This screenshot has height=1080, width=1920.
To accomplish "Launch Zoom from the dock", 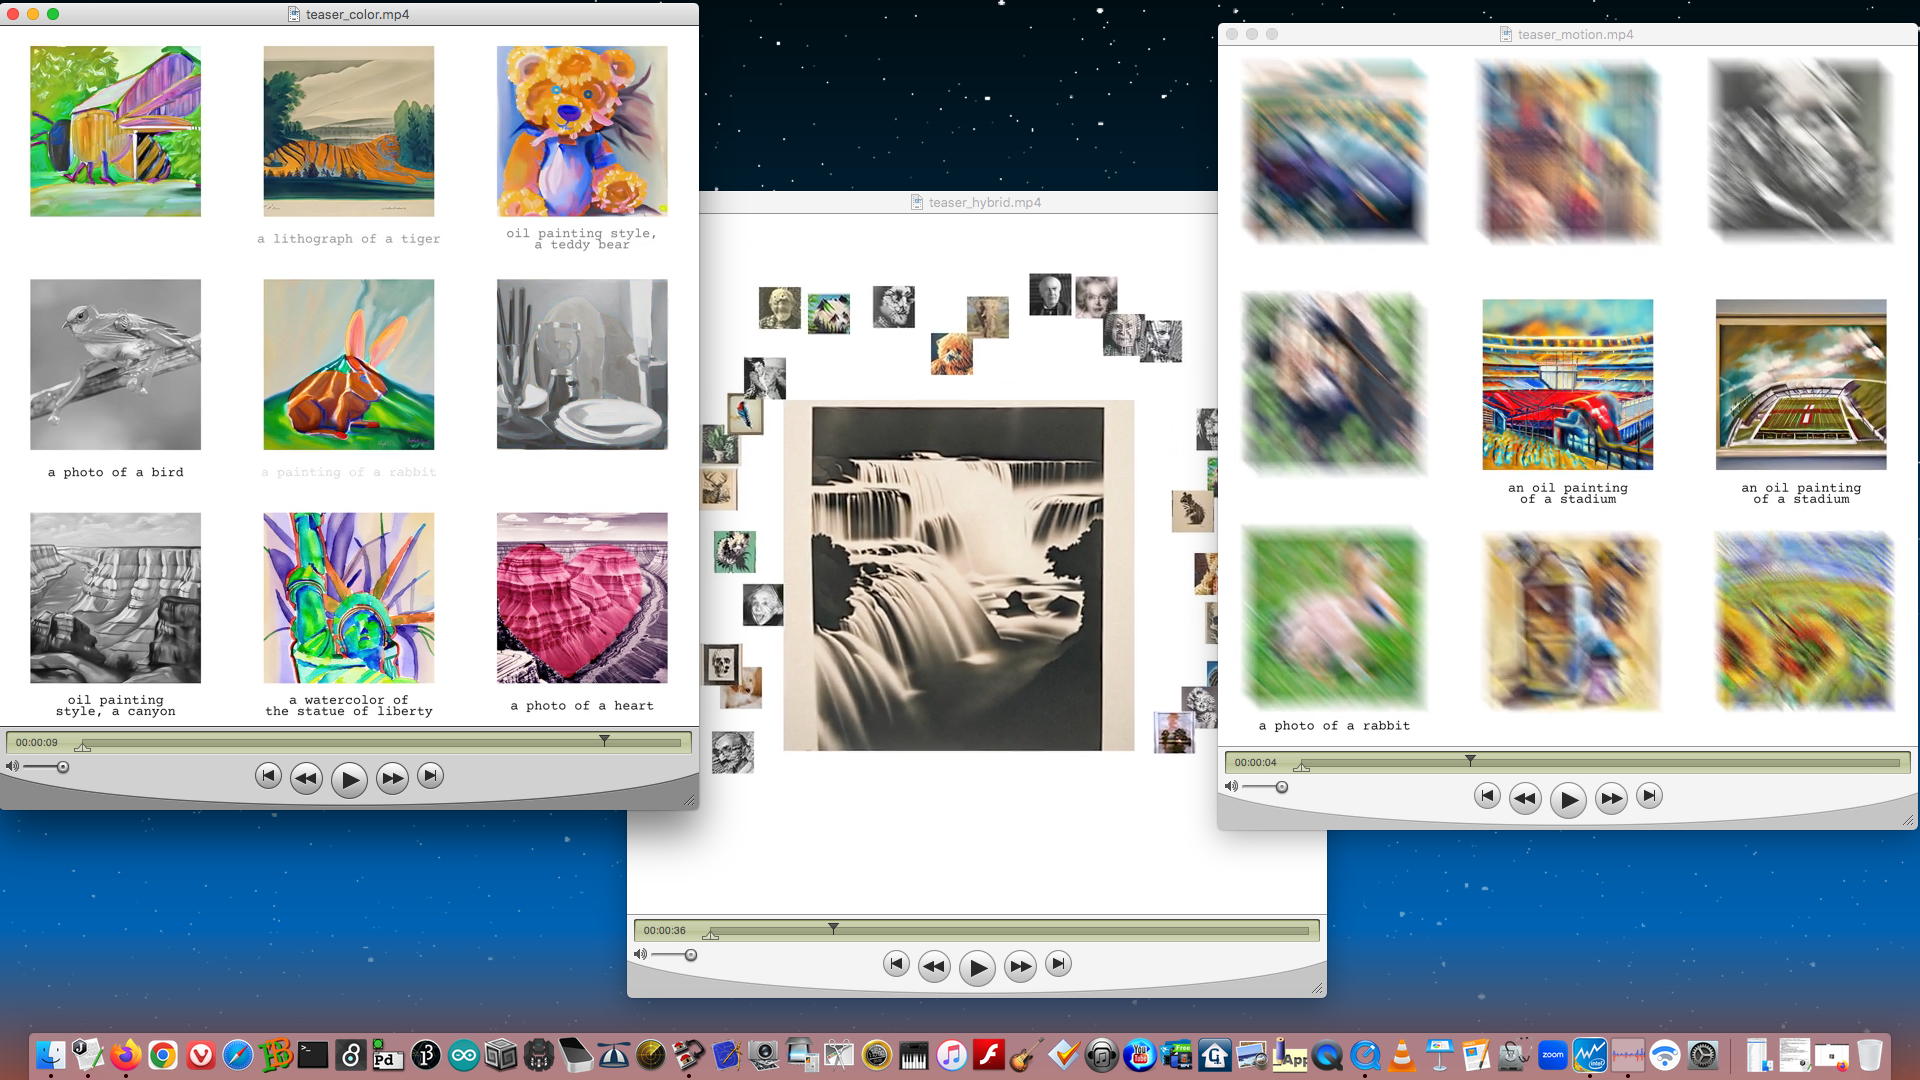I will 1552,1055.
